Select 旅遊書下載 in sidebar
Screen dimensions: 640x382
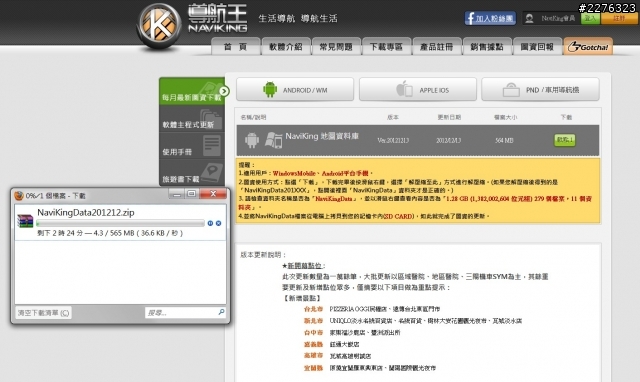(x=191, y=173)
